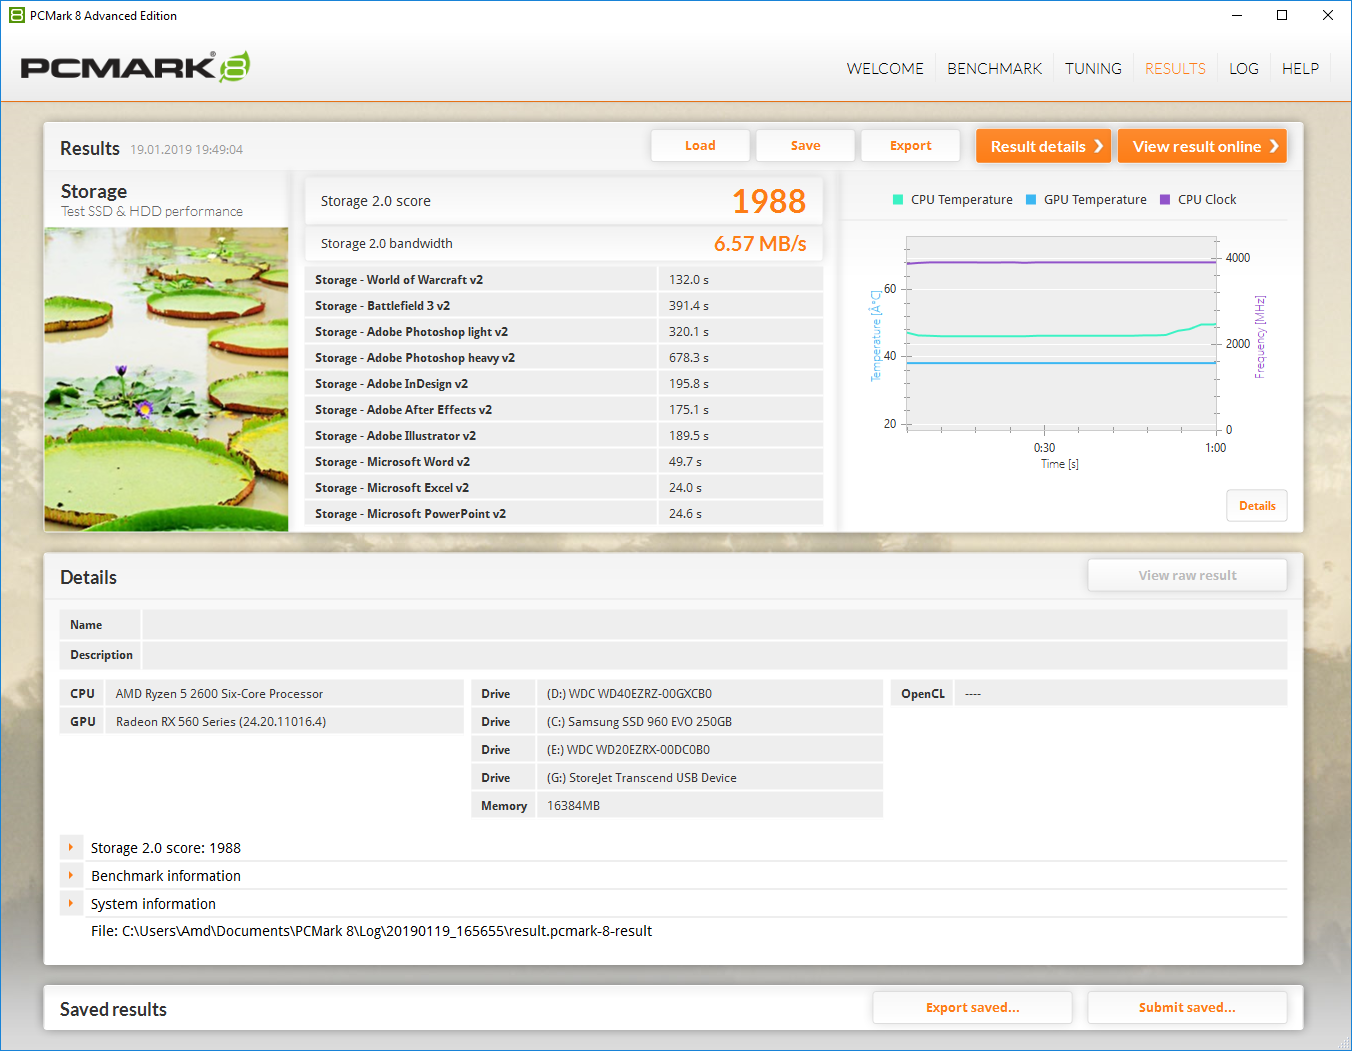
Task: Select Storage - Adobe Illustrator v2 row
Action: (x=564, y=436)
